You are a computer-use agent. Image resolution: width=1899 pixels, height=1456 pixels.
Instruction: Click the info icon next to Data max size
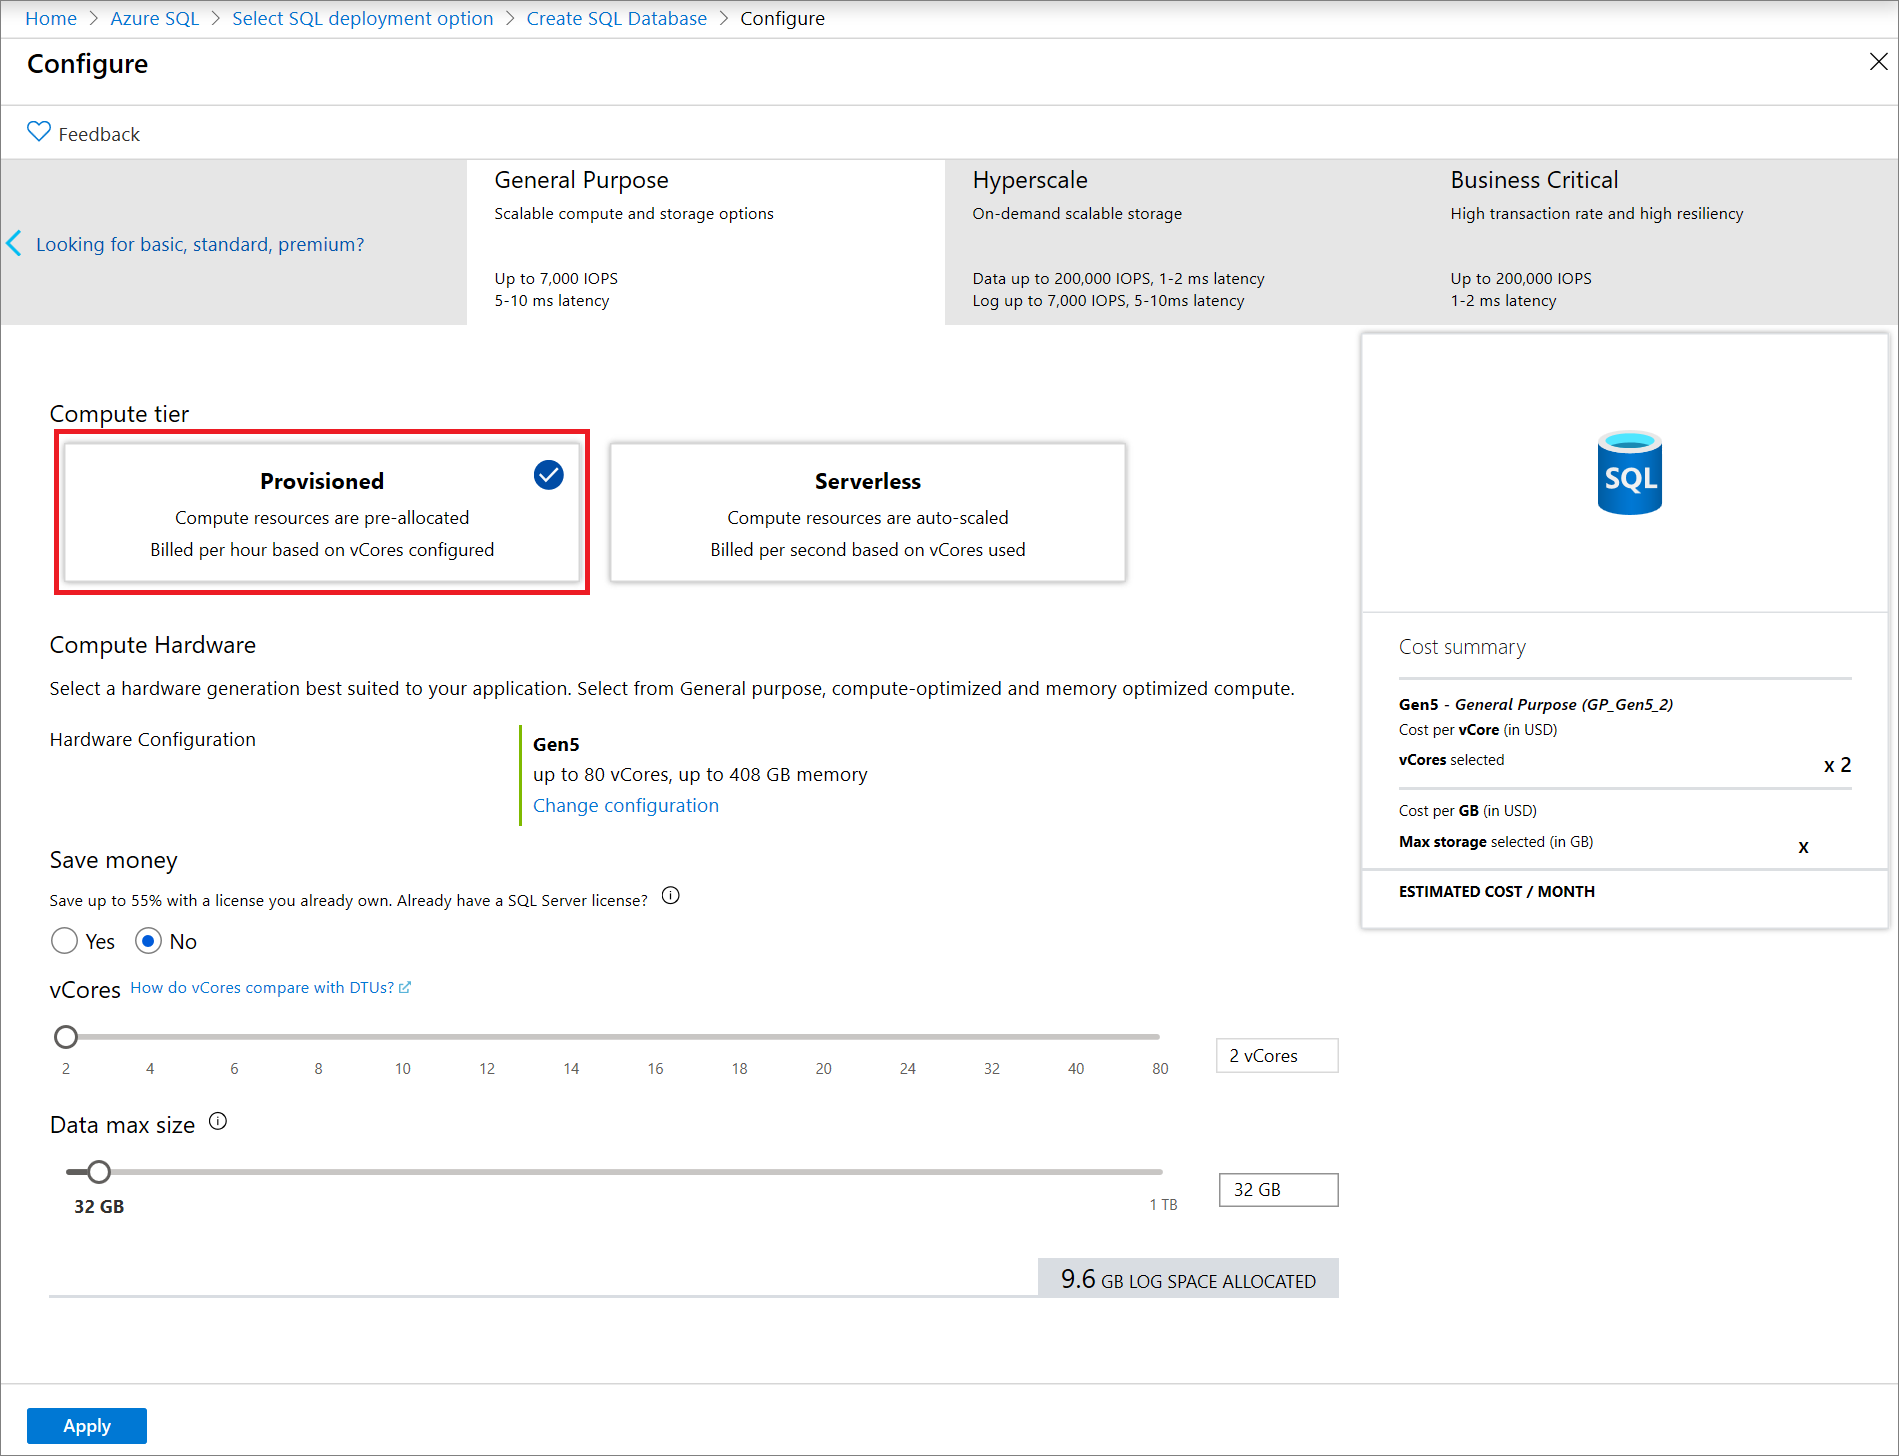pyautogui.click(x=218, y=1122)
